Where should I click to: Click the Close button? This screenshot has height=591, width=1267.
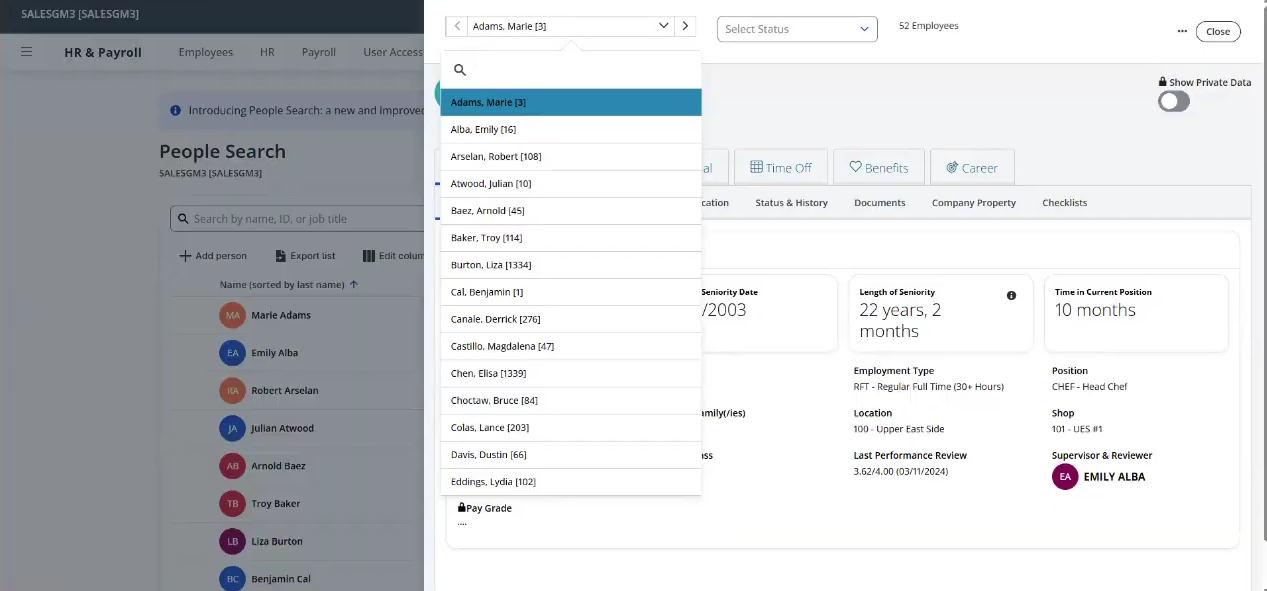(1218, 31)
